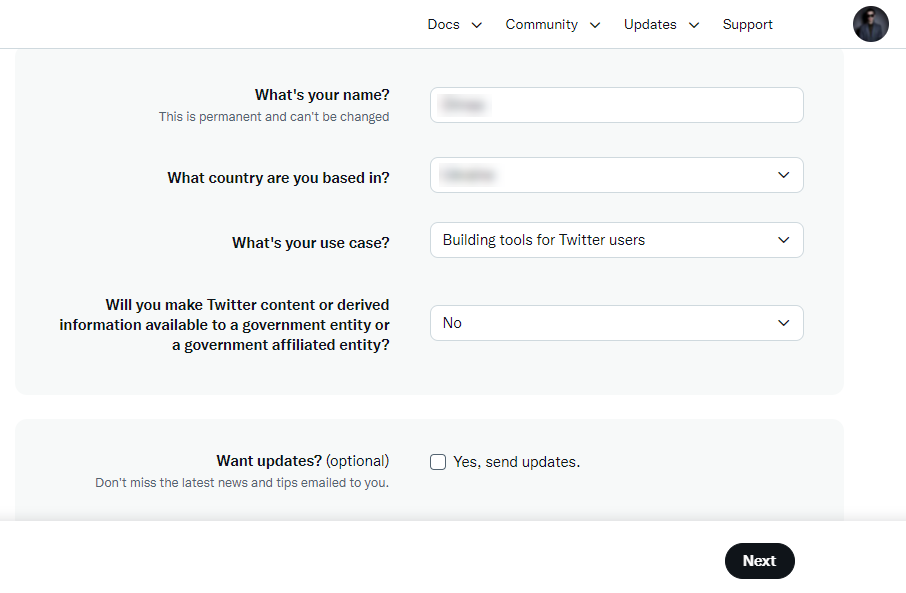This screenshot has height=593, width=906.
Task: Click the chevron next to Docs
Action: [x=477, y=25]
